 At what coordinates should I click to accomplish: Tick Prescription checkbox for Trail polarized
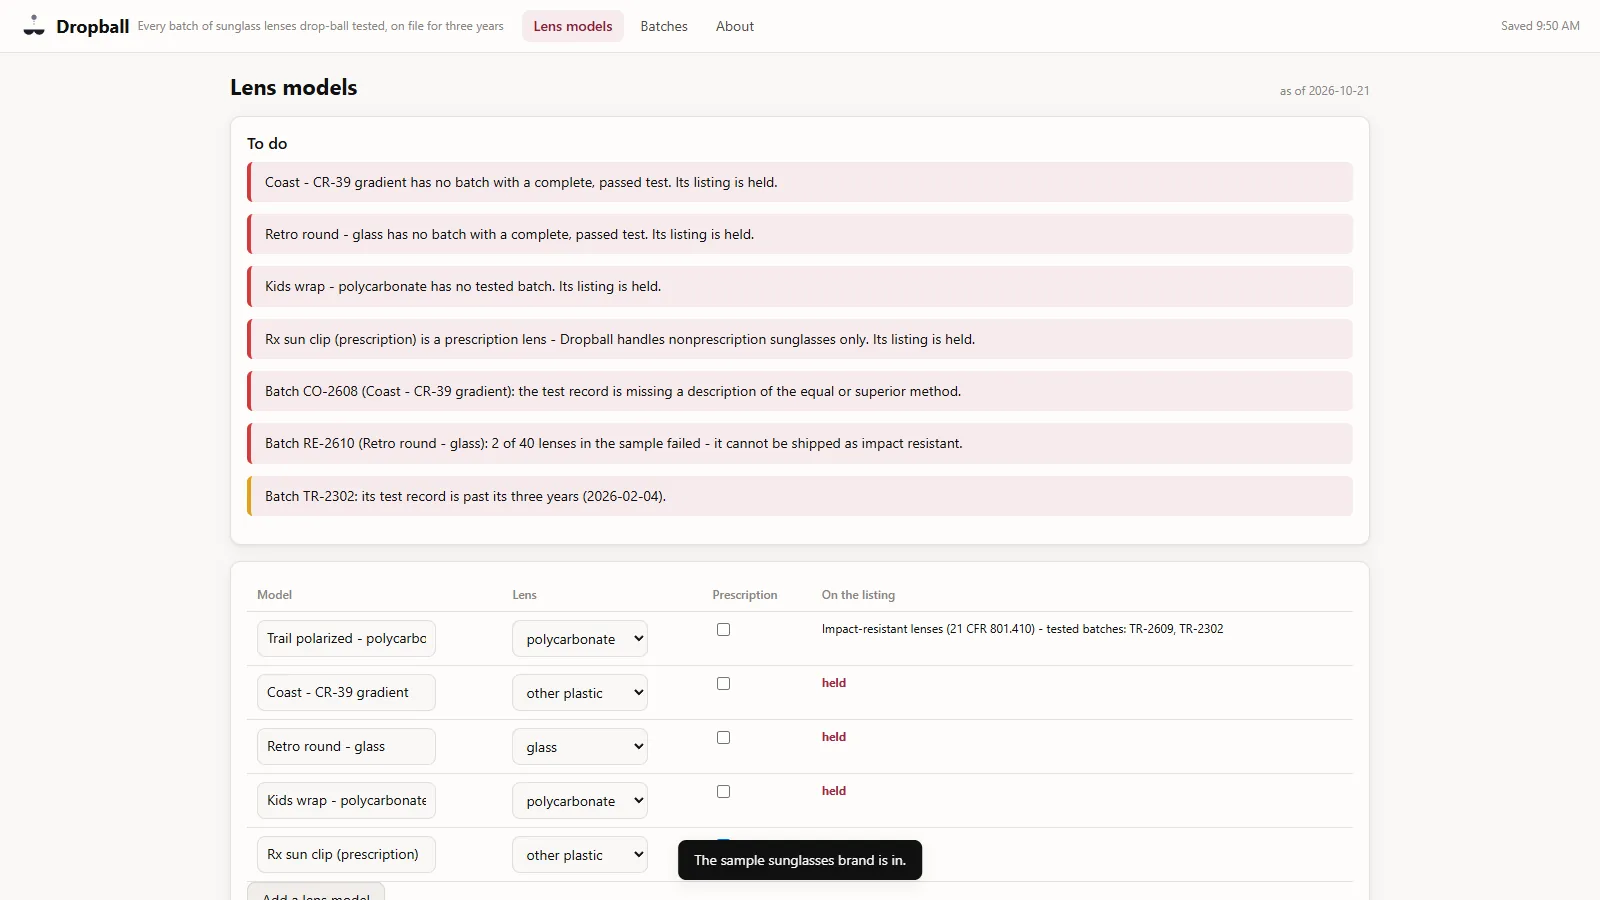click(x=723, y=630)
